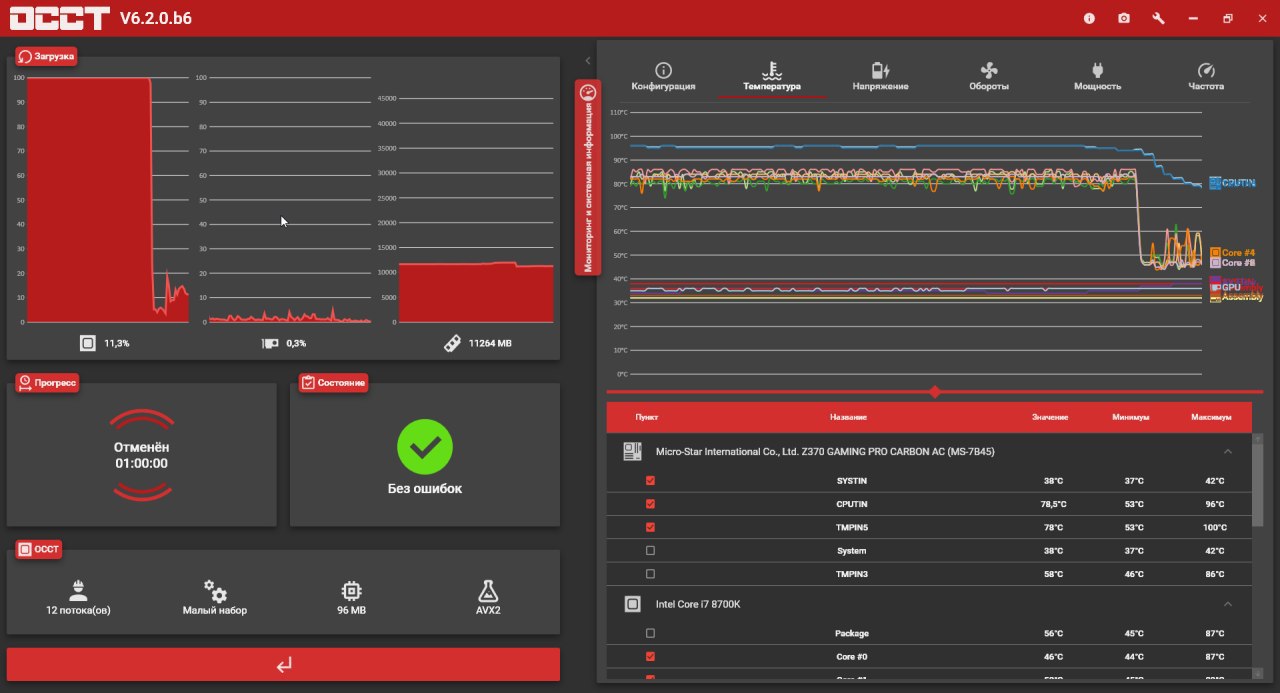Click the Состояние panel label

pyautogui.click(x=333, y=383)
